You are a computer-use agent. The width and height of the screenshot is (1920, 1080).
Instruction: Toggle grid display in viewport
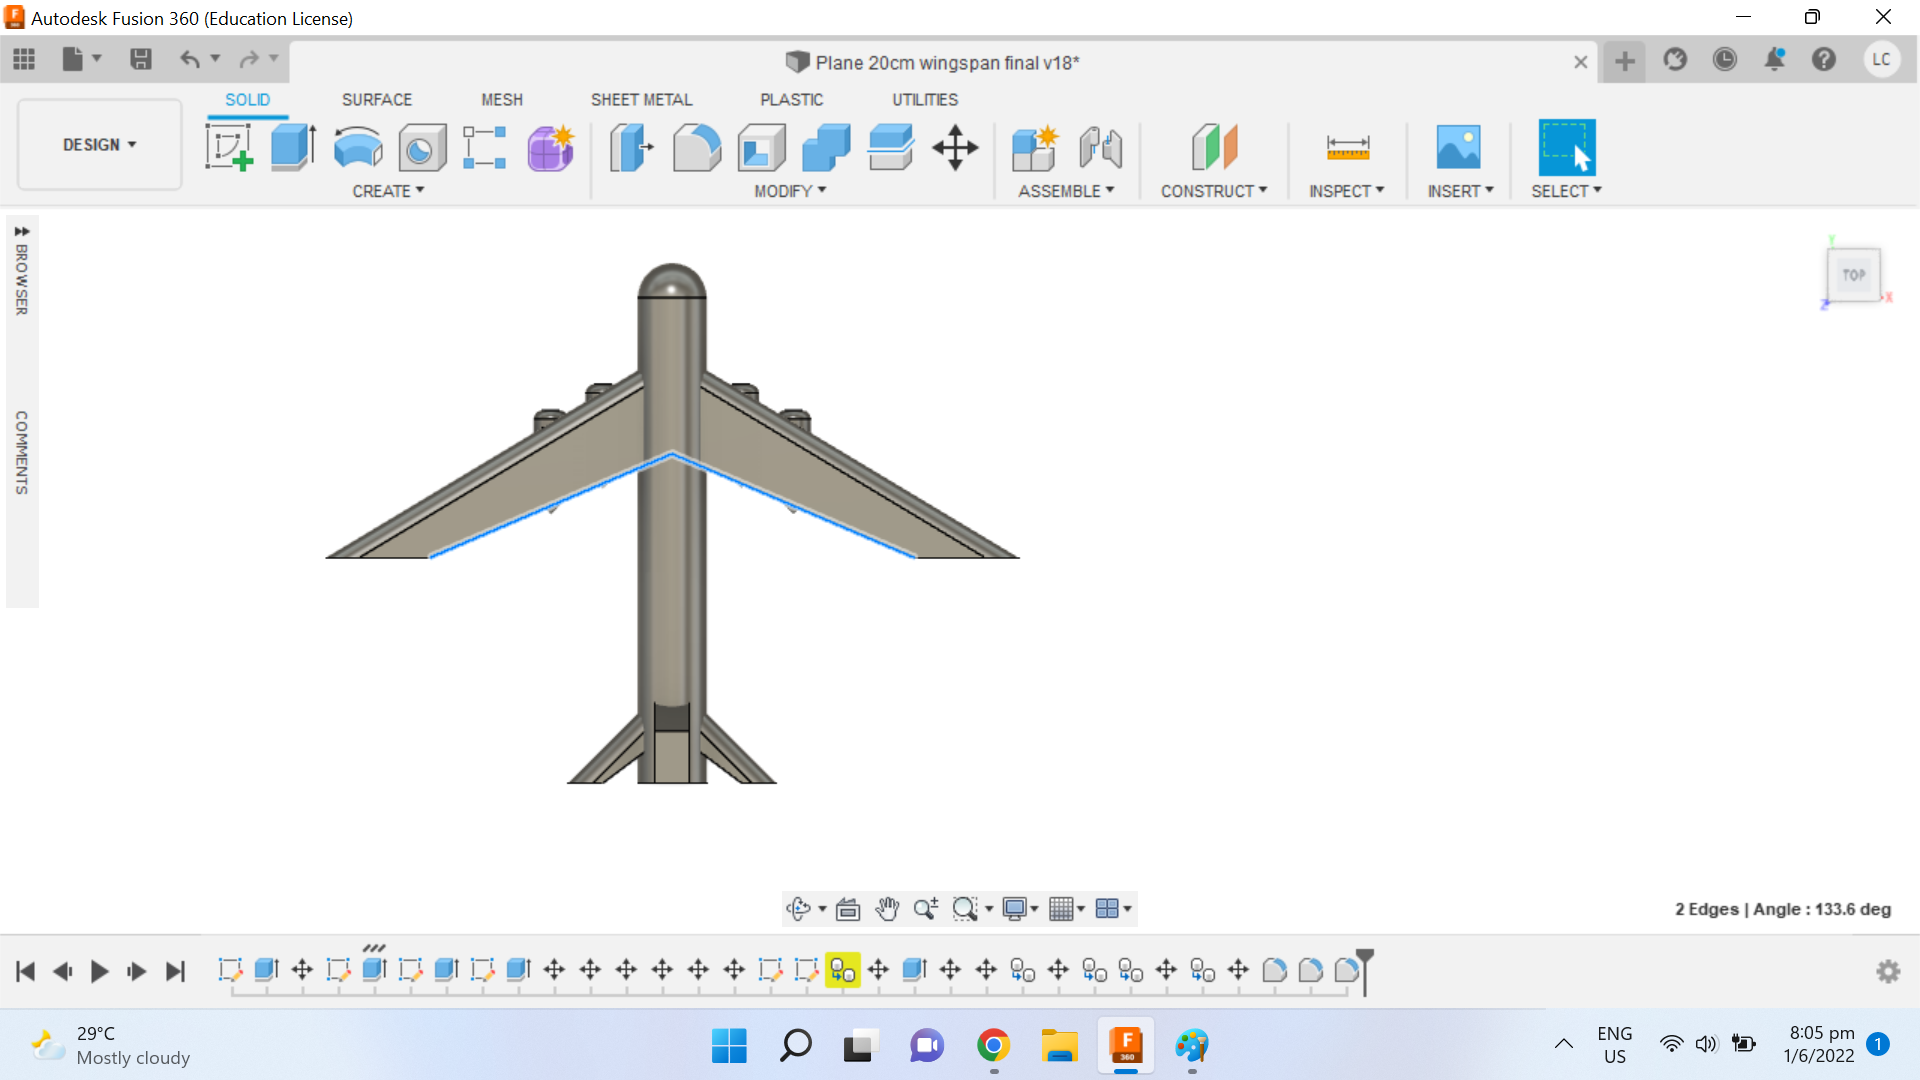click(1065, 909)
